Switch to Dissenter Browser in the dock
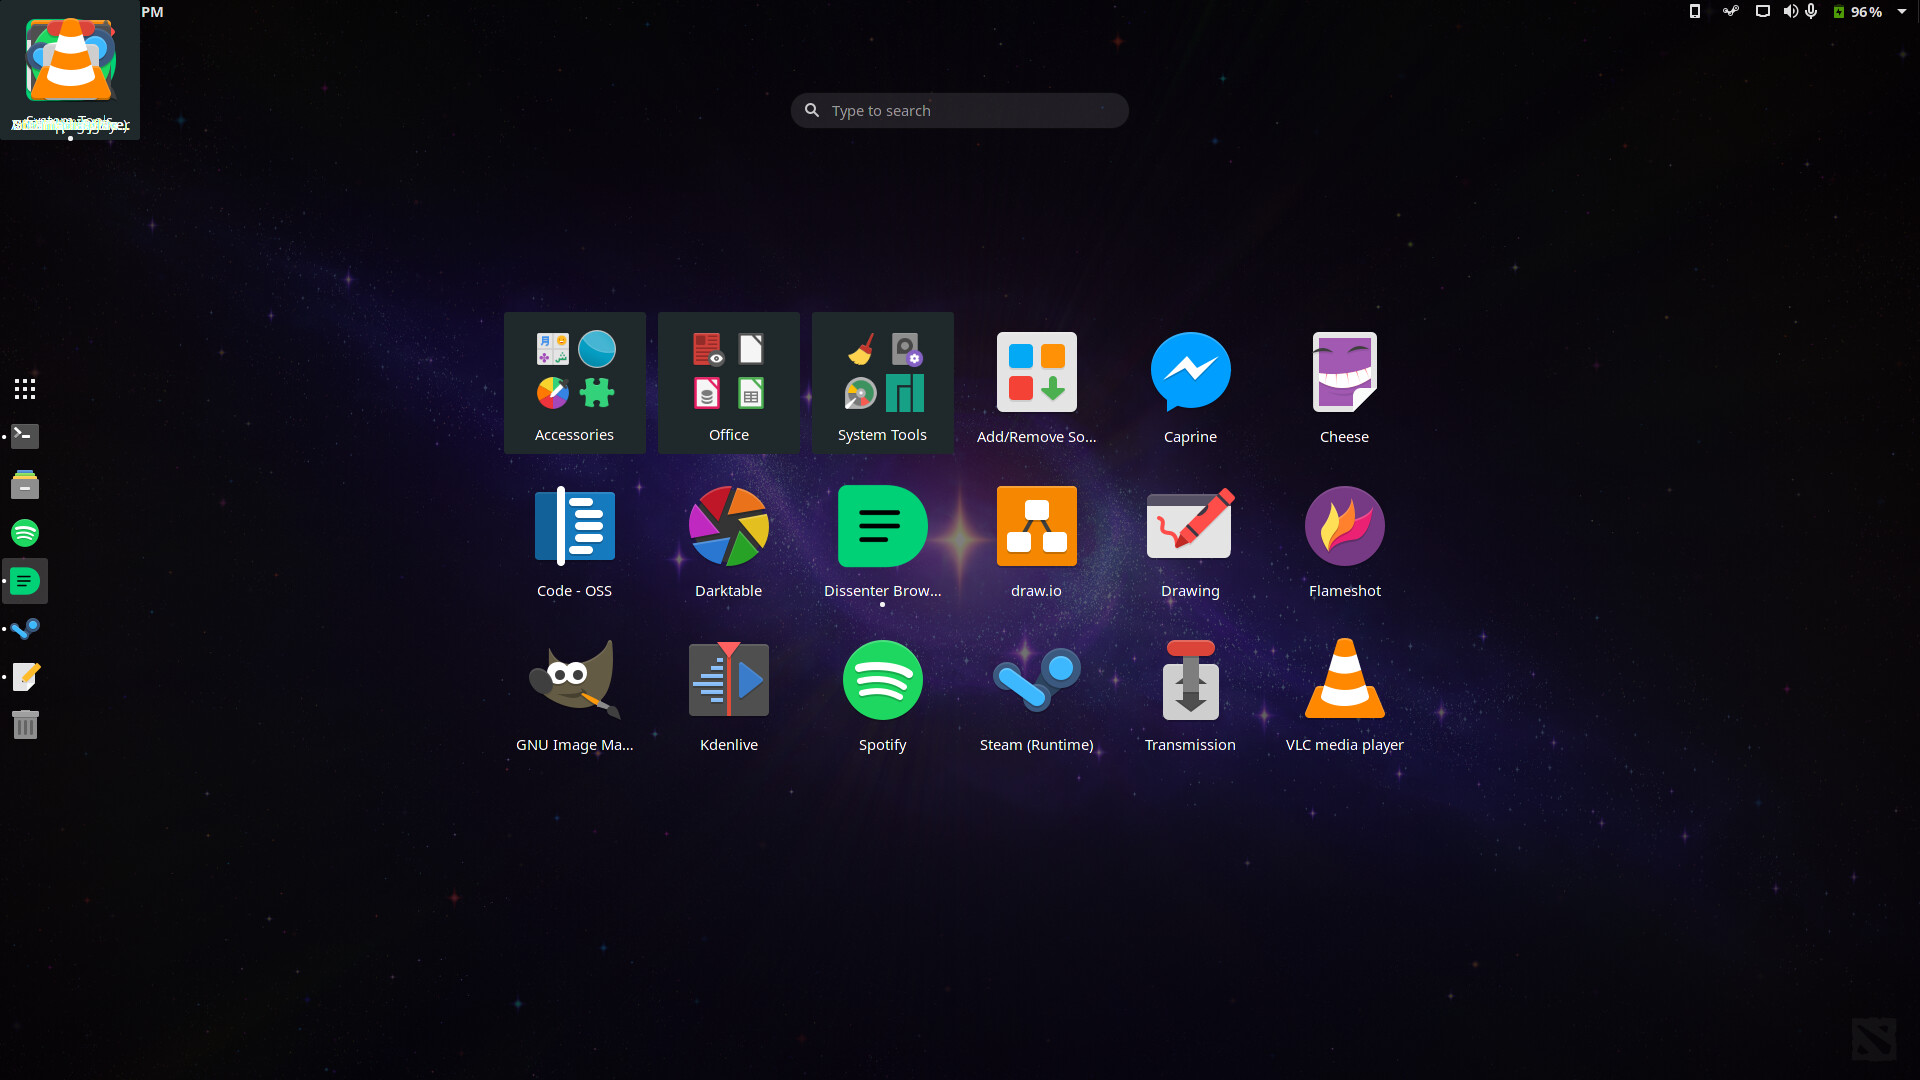 coord(25,581)
